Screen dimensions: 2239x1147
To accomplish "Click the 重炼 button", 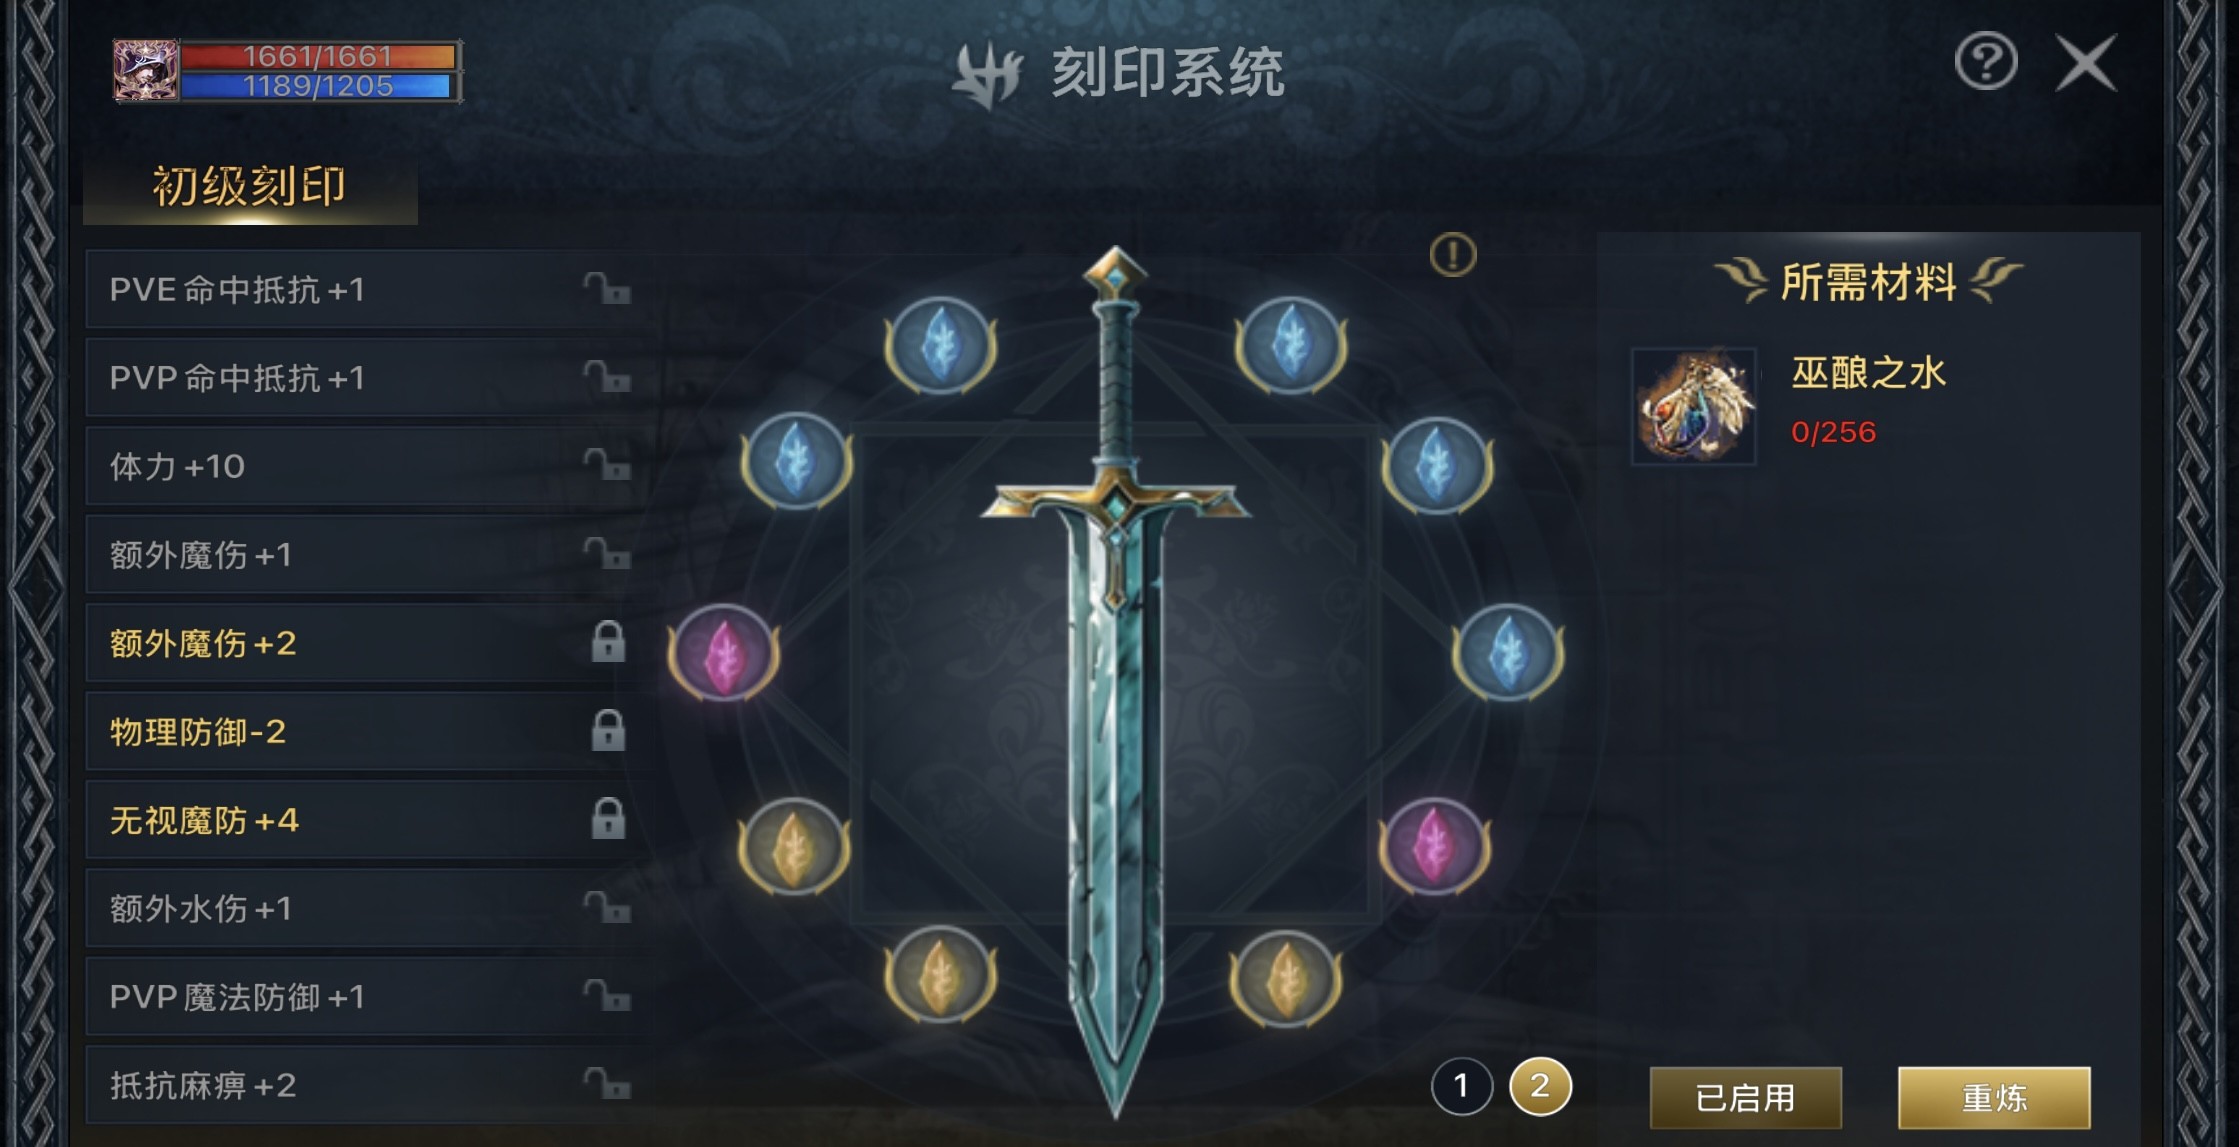I will point(1994,1098).
